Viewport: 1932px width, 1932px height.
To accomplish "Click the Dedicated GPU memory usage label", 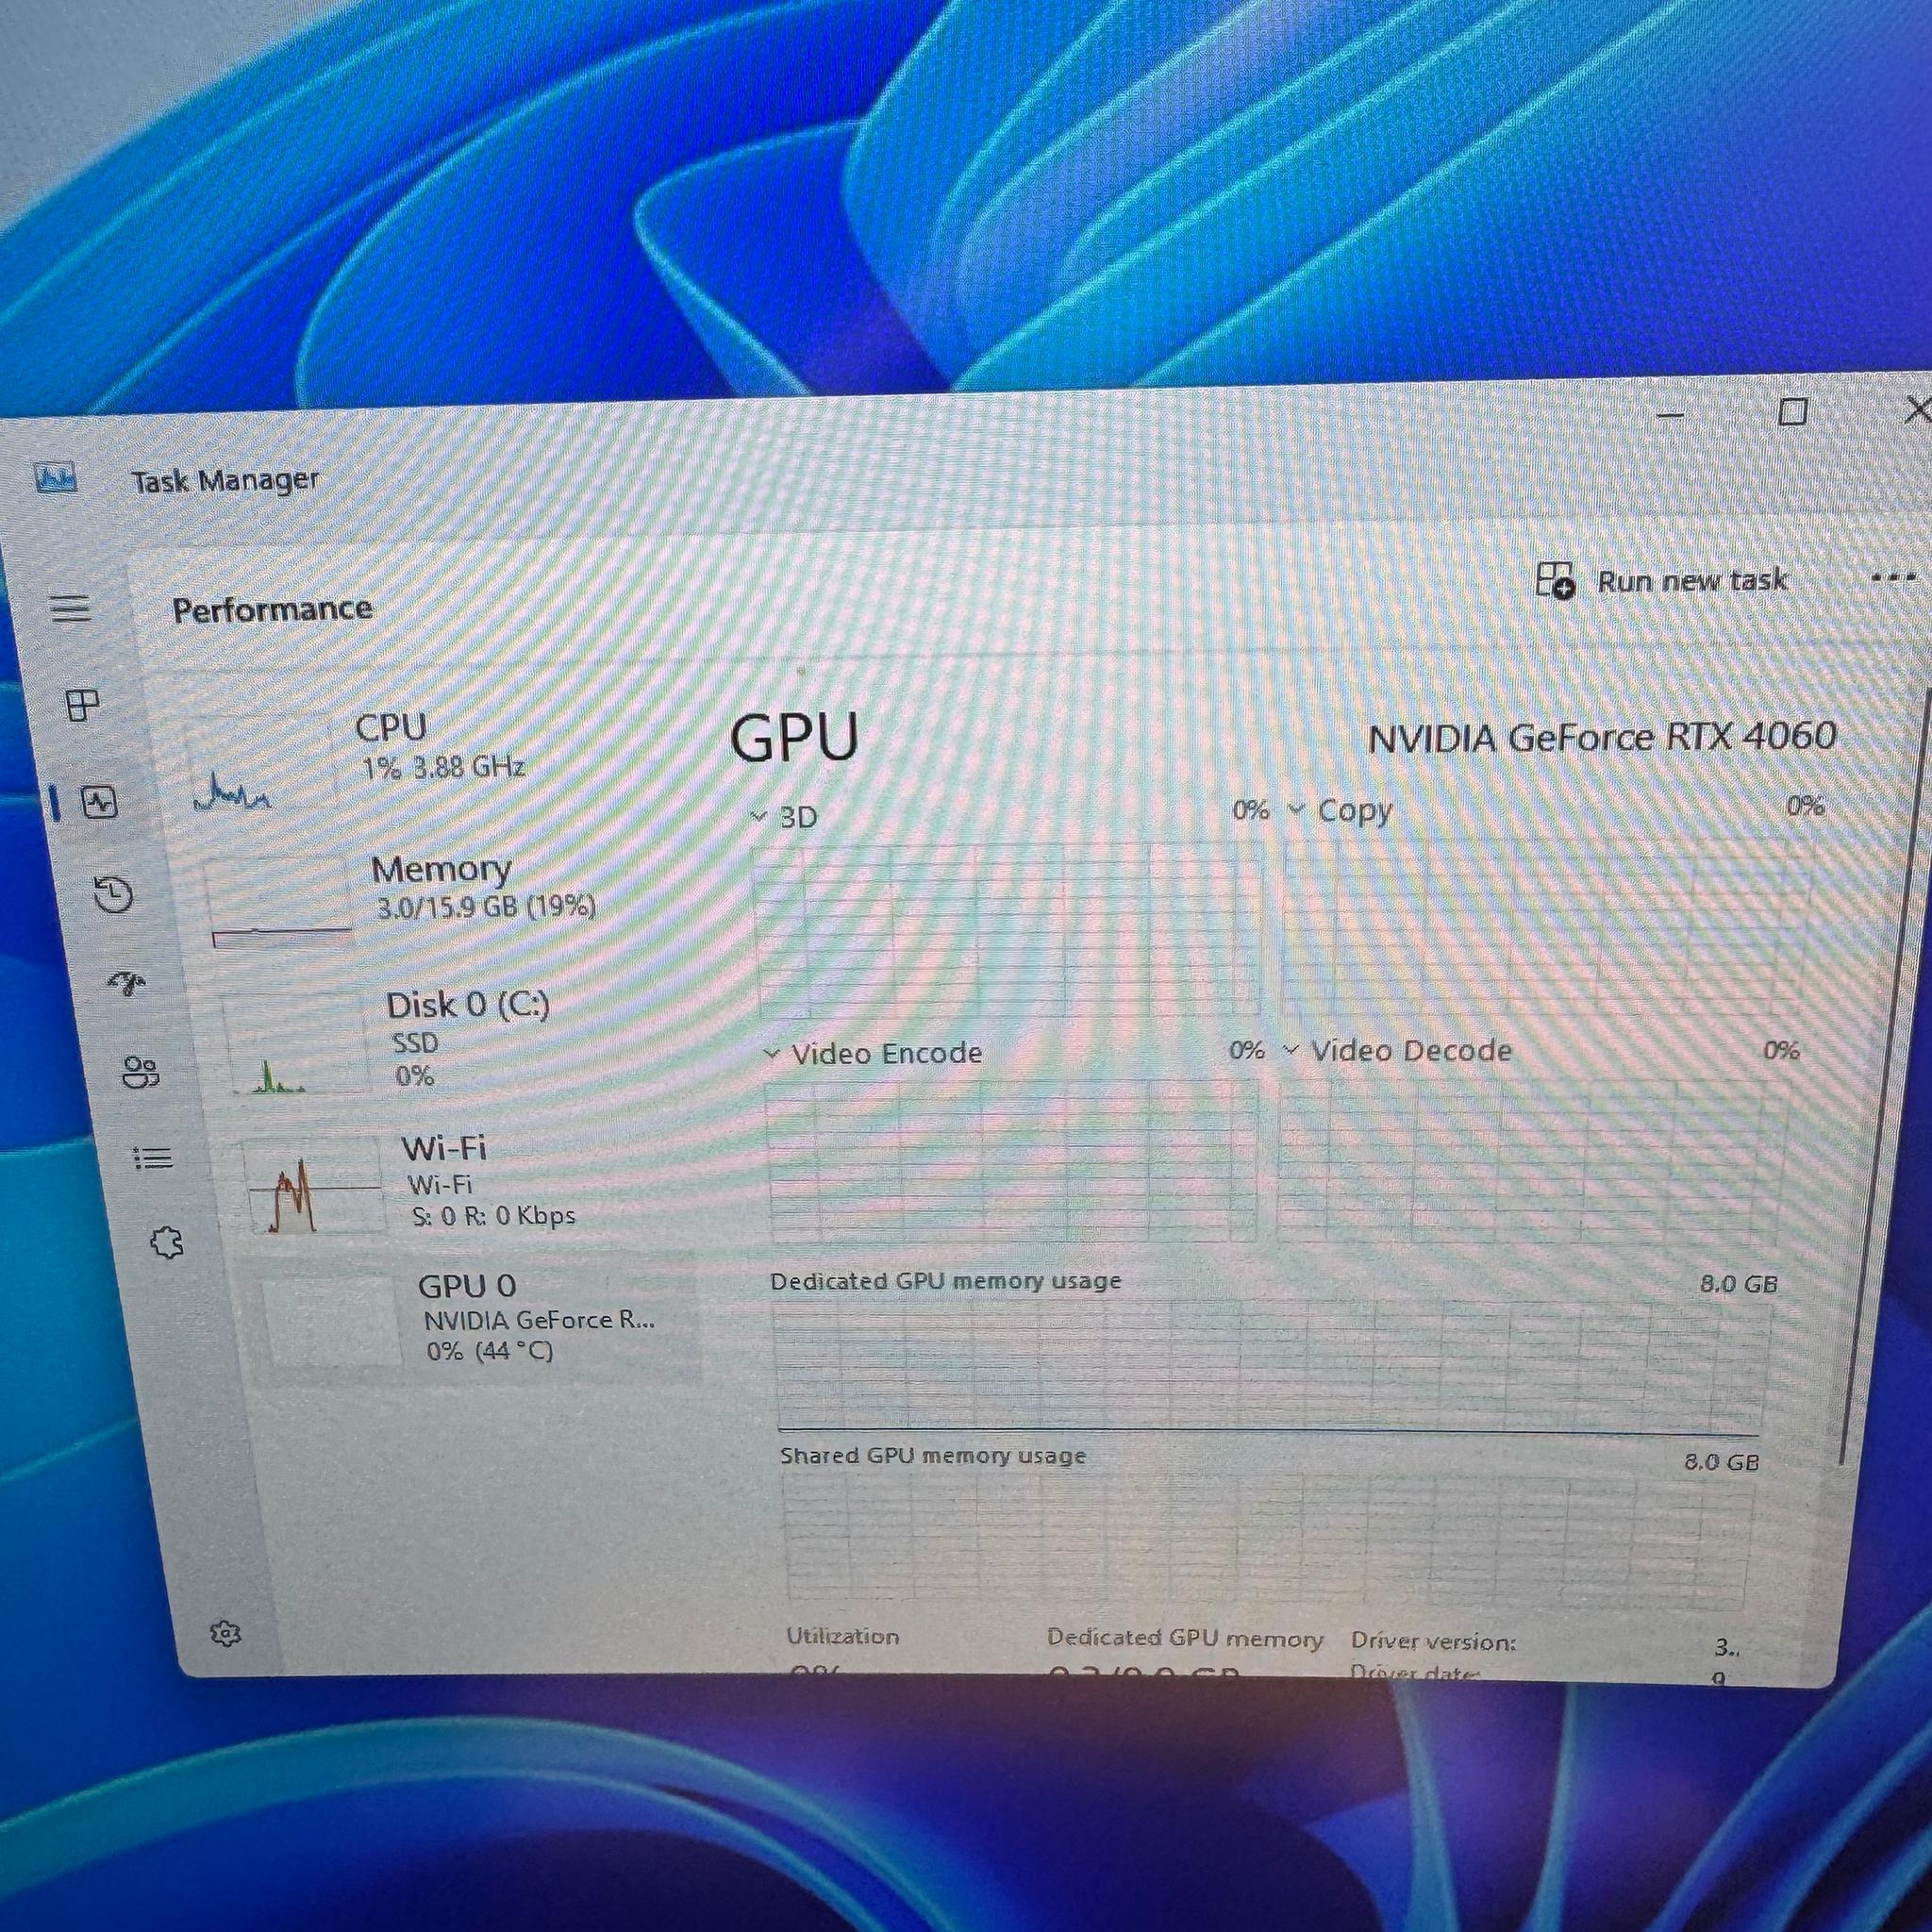I will click(946, 1281).
